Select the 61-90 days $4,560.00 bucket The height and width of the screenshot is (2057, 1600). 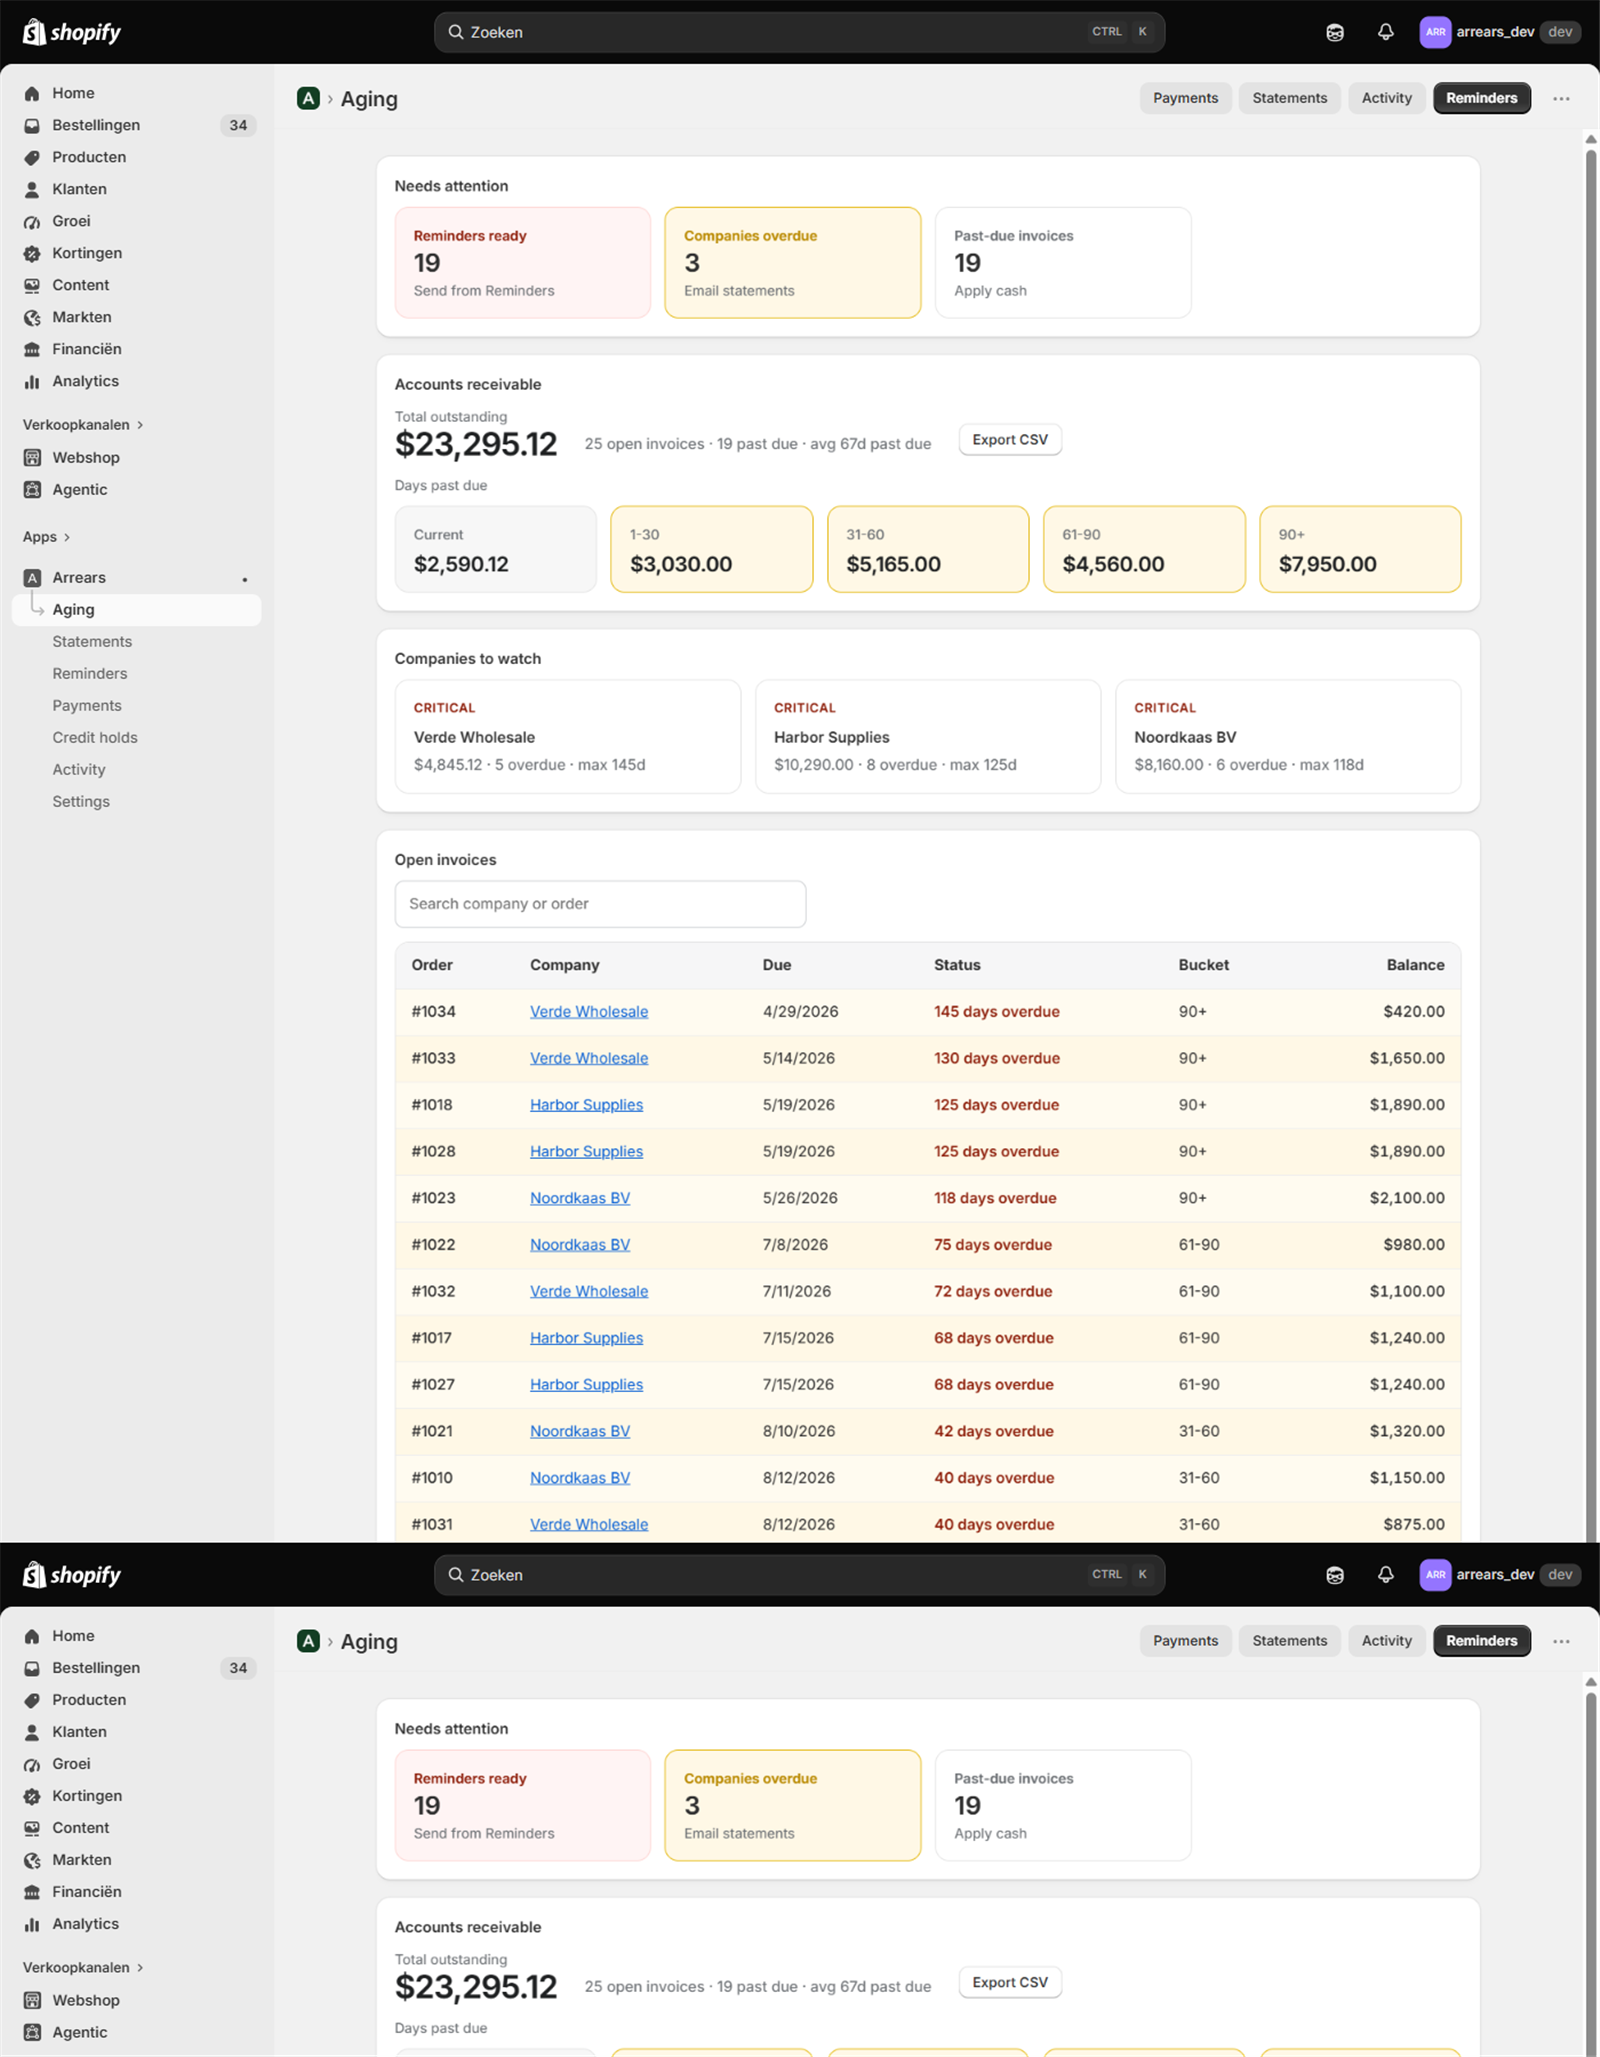pyautogui.click(x=1144, y=549)
